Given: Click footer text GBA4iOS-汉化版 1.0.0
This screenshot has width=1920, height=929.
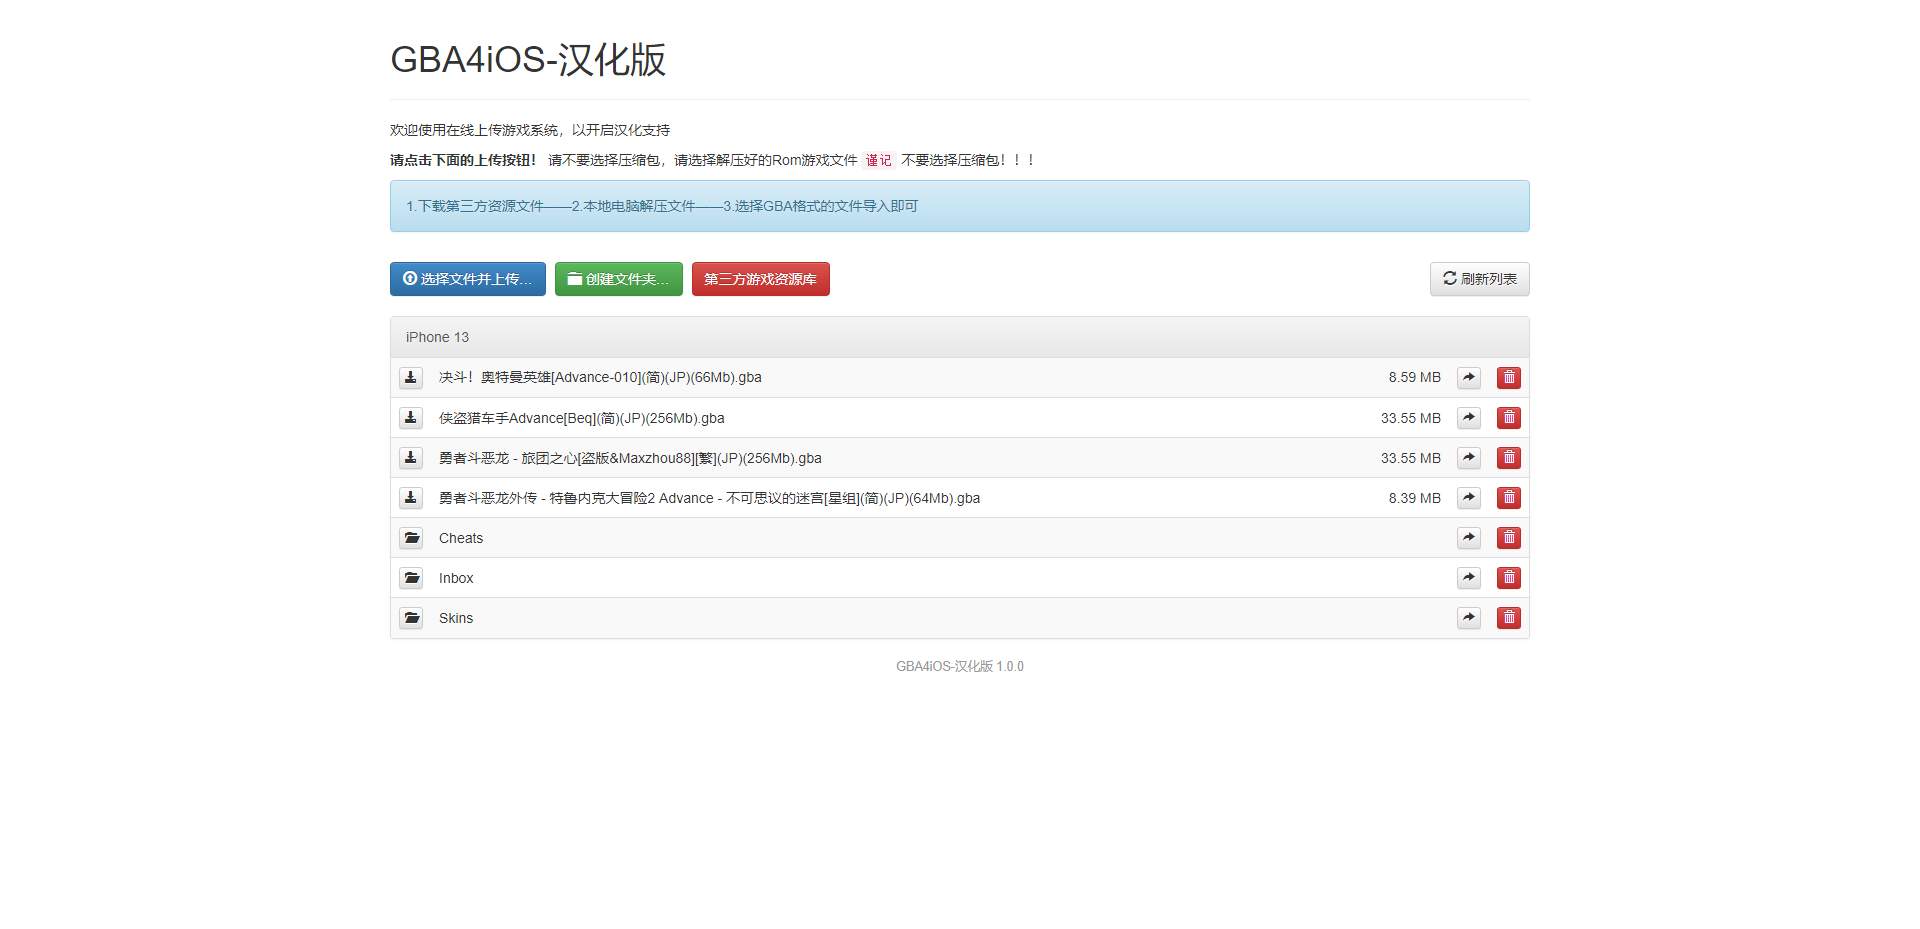Looking at the screenshot, I should point(960,666).
